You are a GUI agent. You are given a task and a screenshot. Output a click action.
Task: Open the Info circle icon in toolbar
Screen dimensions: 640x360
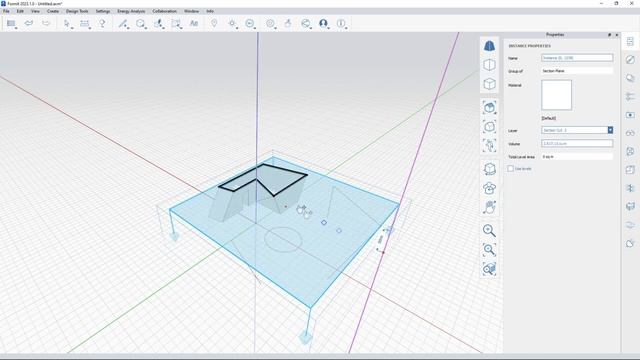[341, 24]
